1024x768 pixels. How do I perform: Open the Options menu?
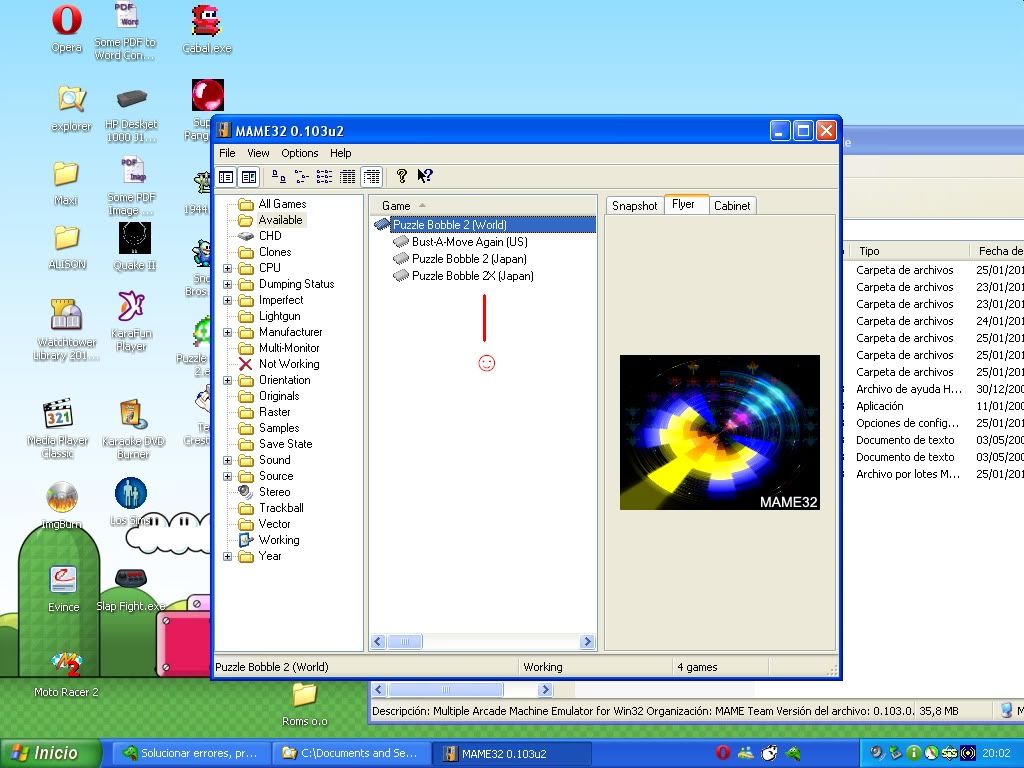point(300,153)
